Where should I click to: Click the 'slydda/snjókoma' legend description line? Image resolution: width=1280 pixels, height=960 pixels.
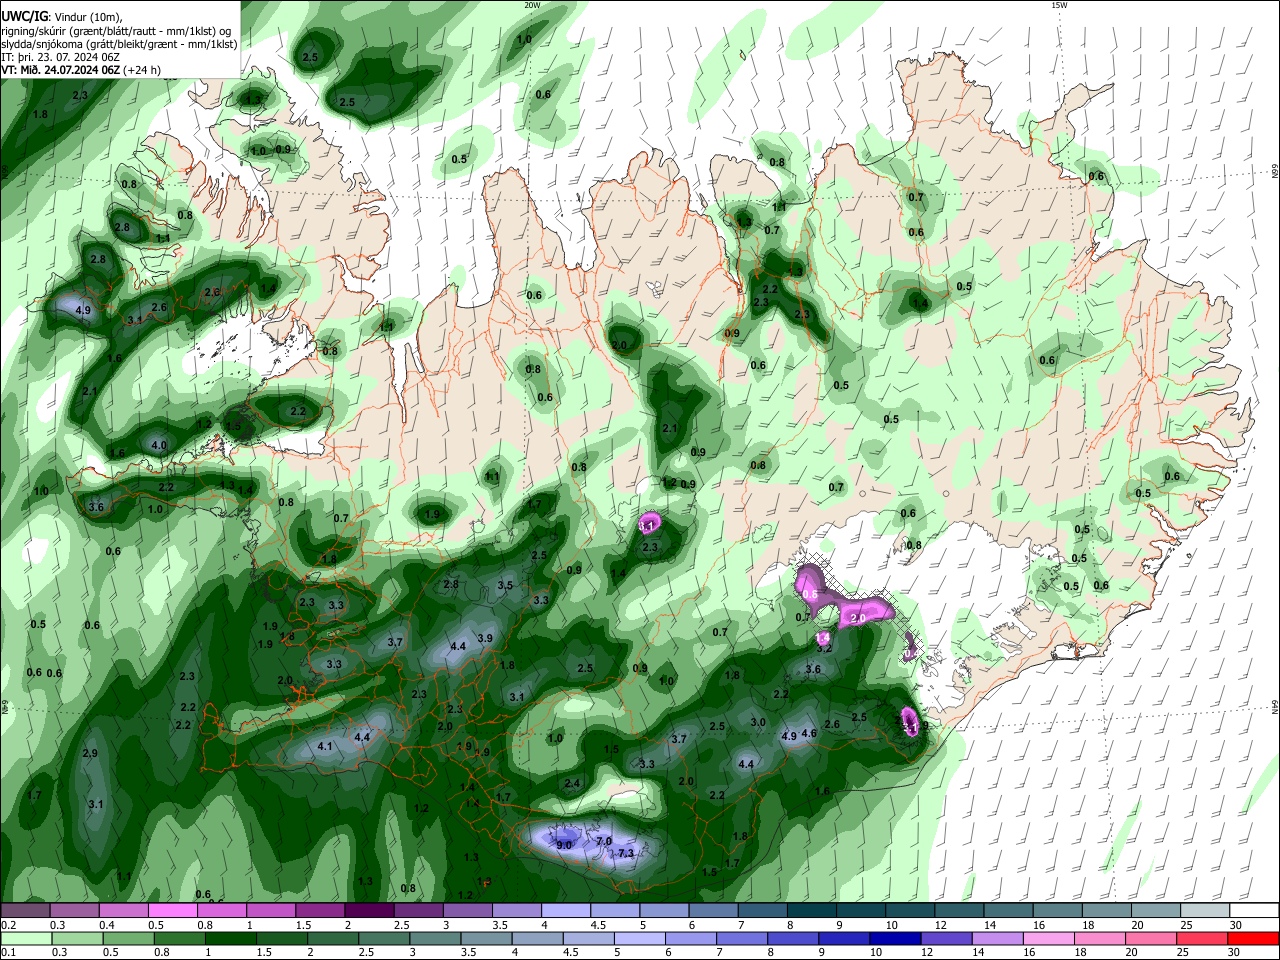point(119,44)
